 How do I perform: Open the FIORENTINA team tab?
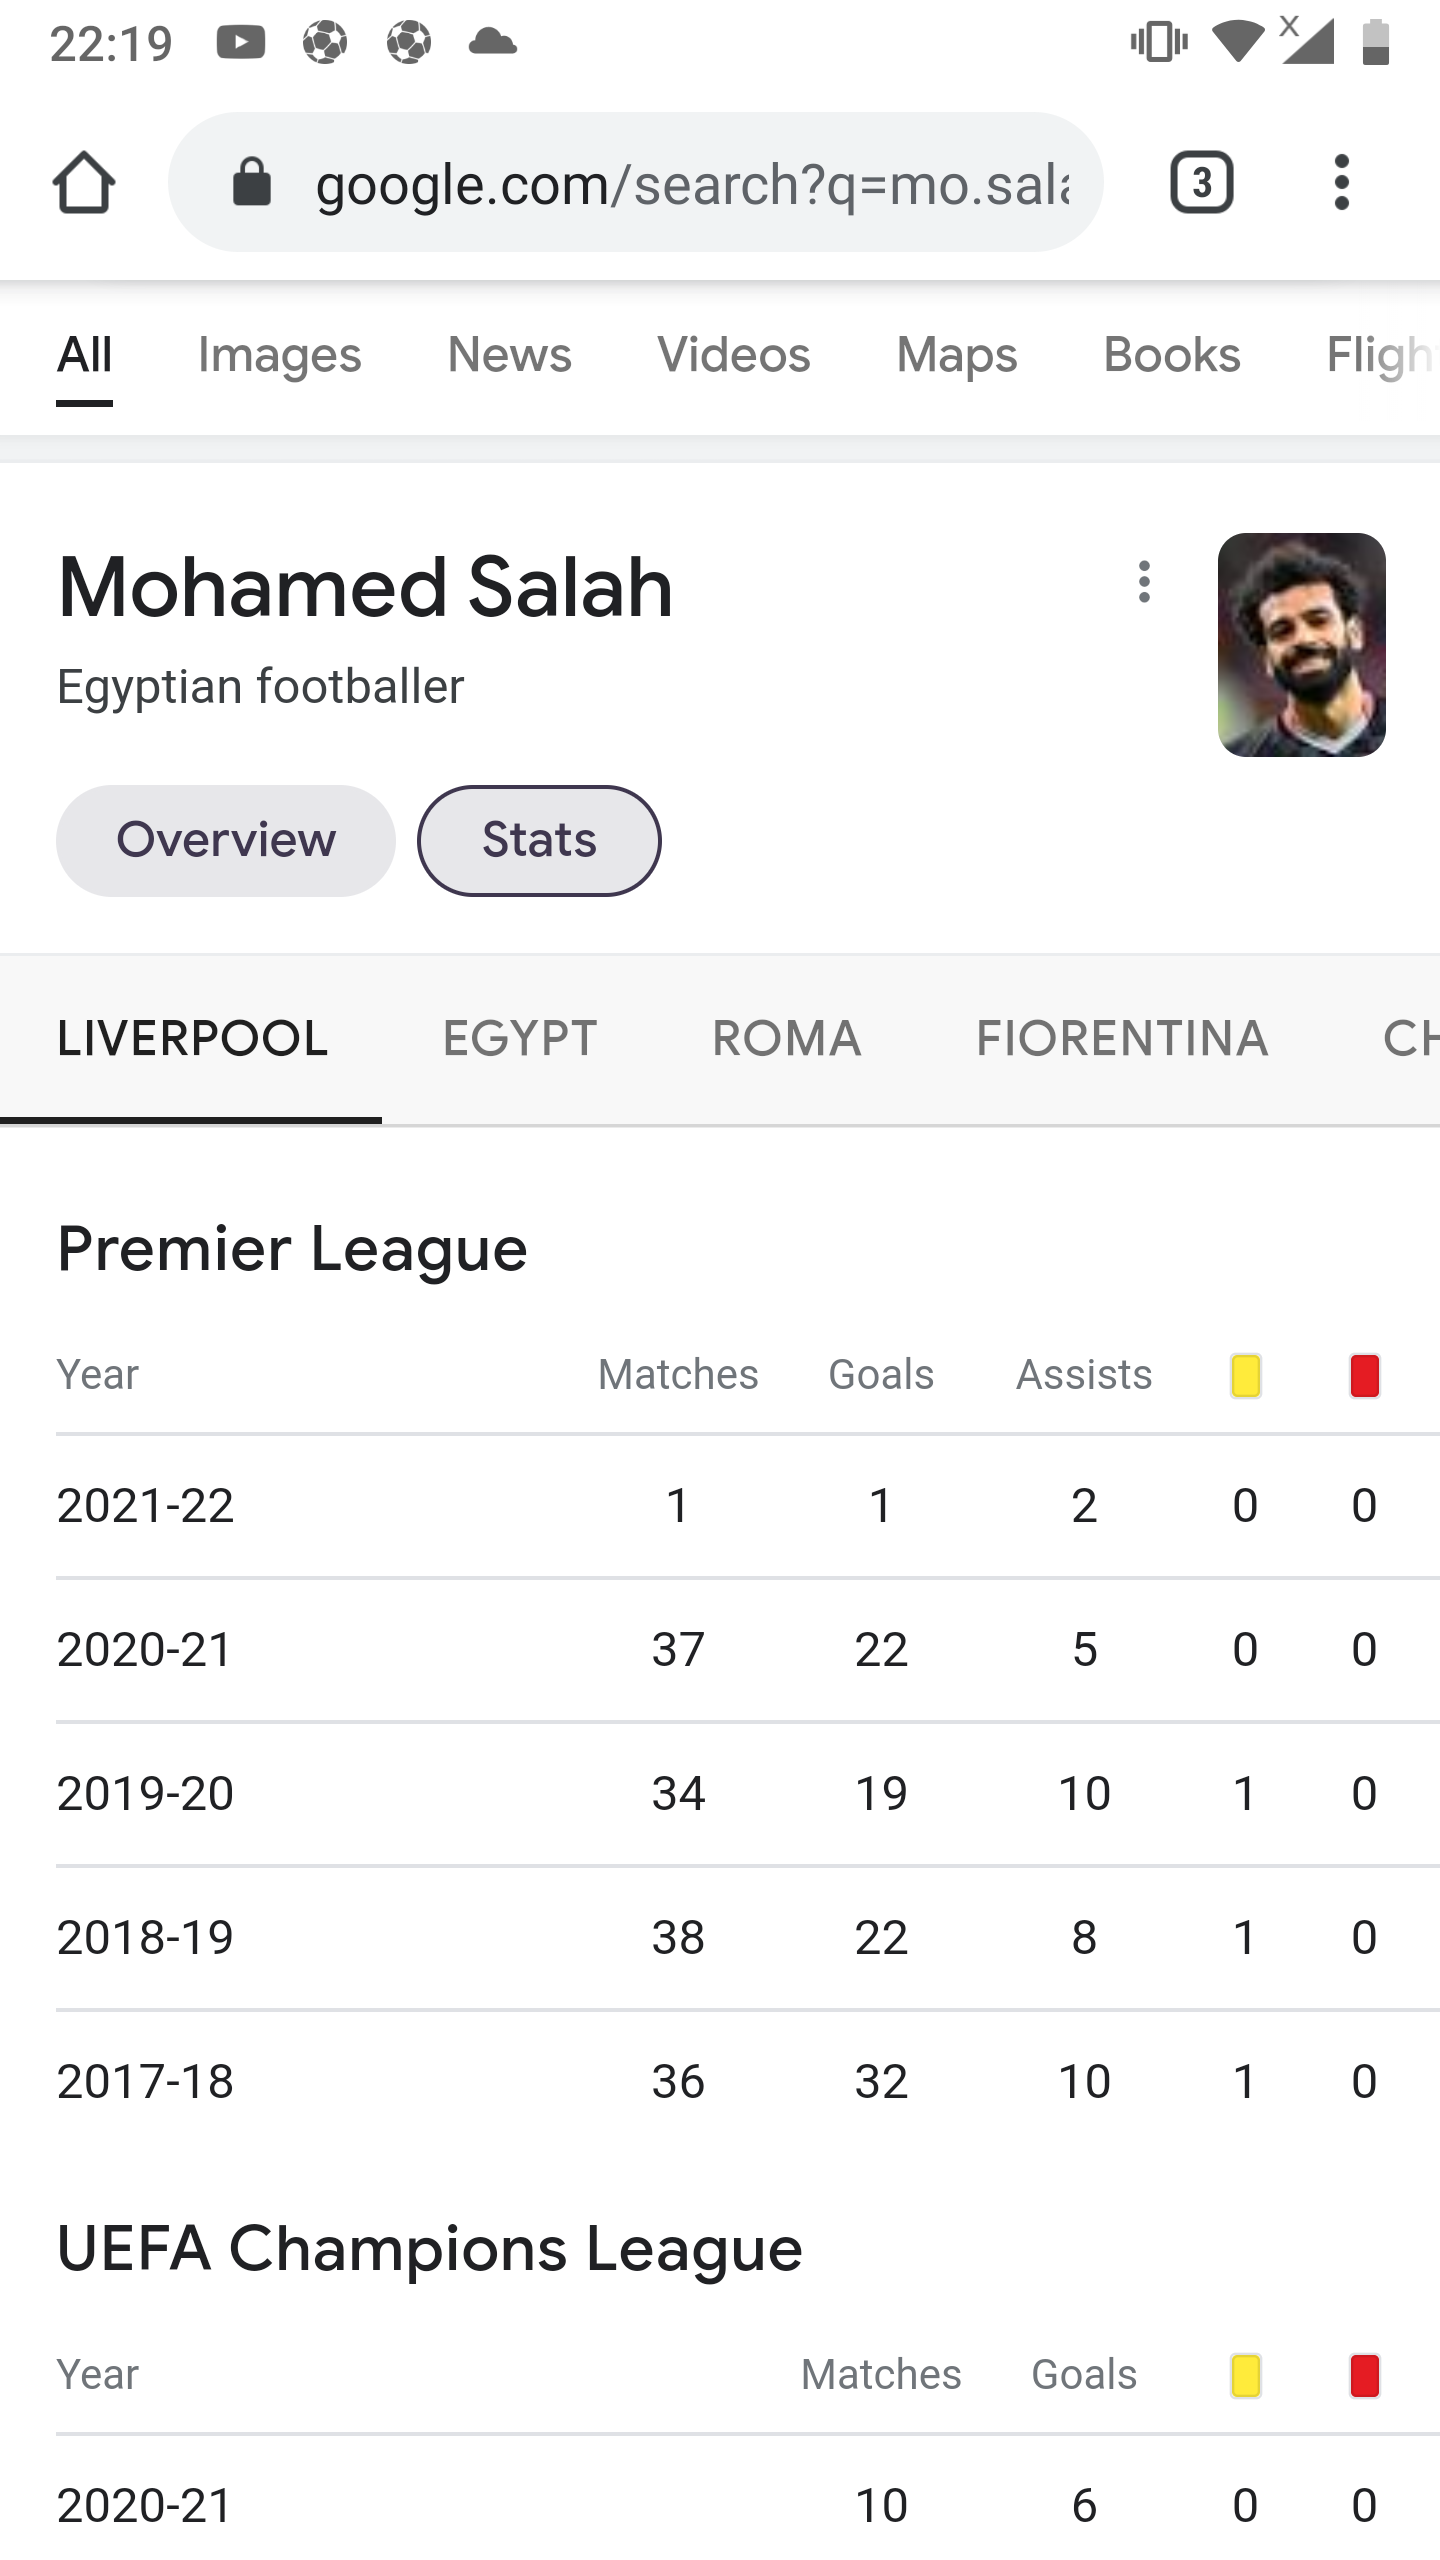point(1122,1038)
